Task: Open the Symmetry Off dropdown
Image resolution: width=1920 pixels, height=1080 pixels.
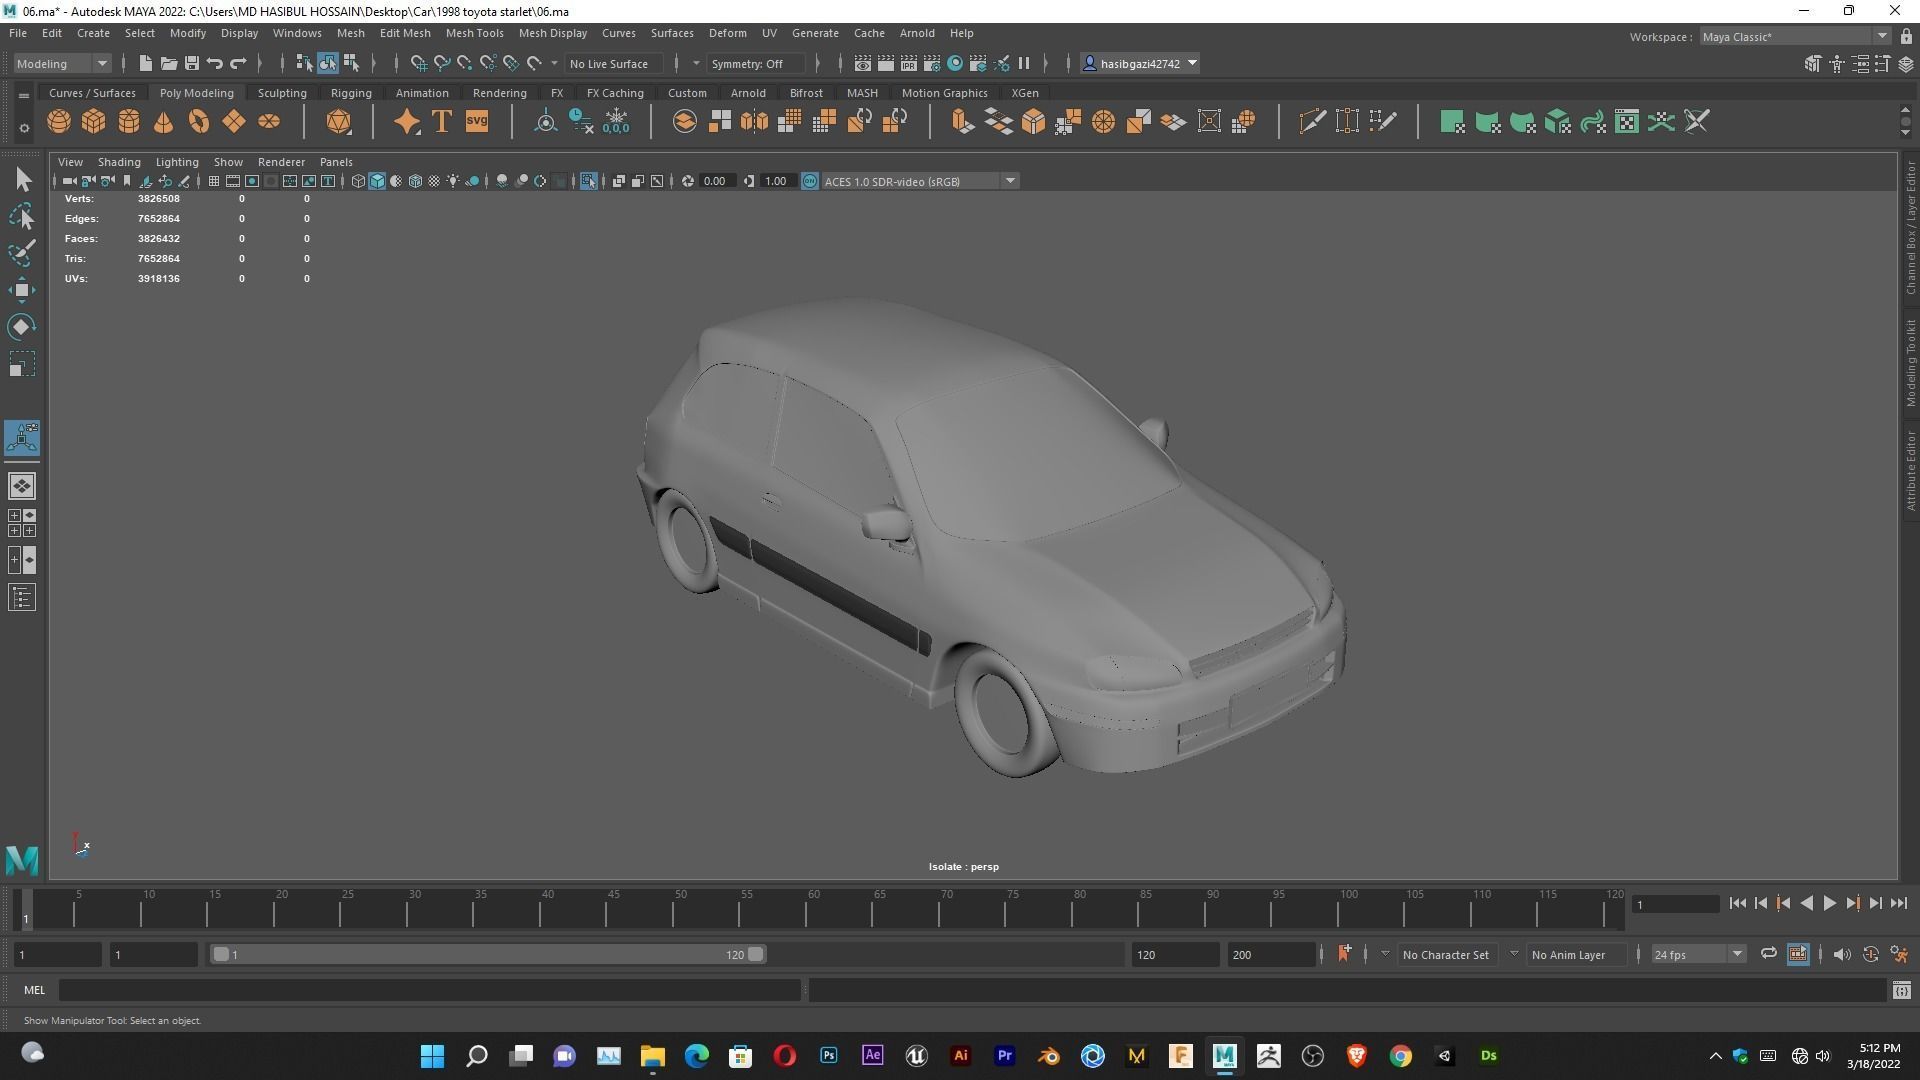Action: coord(755,63)
